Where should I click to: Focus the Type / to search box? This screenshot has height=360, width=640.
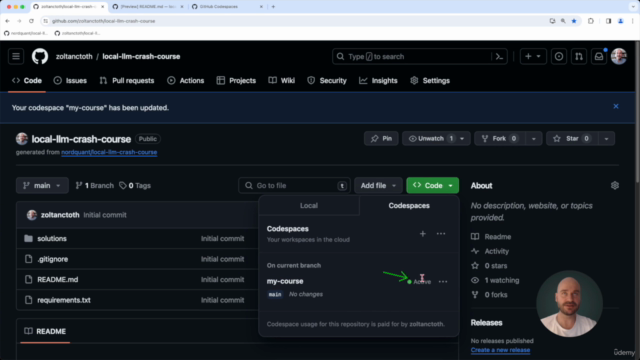(412, 57)
